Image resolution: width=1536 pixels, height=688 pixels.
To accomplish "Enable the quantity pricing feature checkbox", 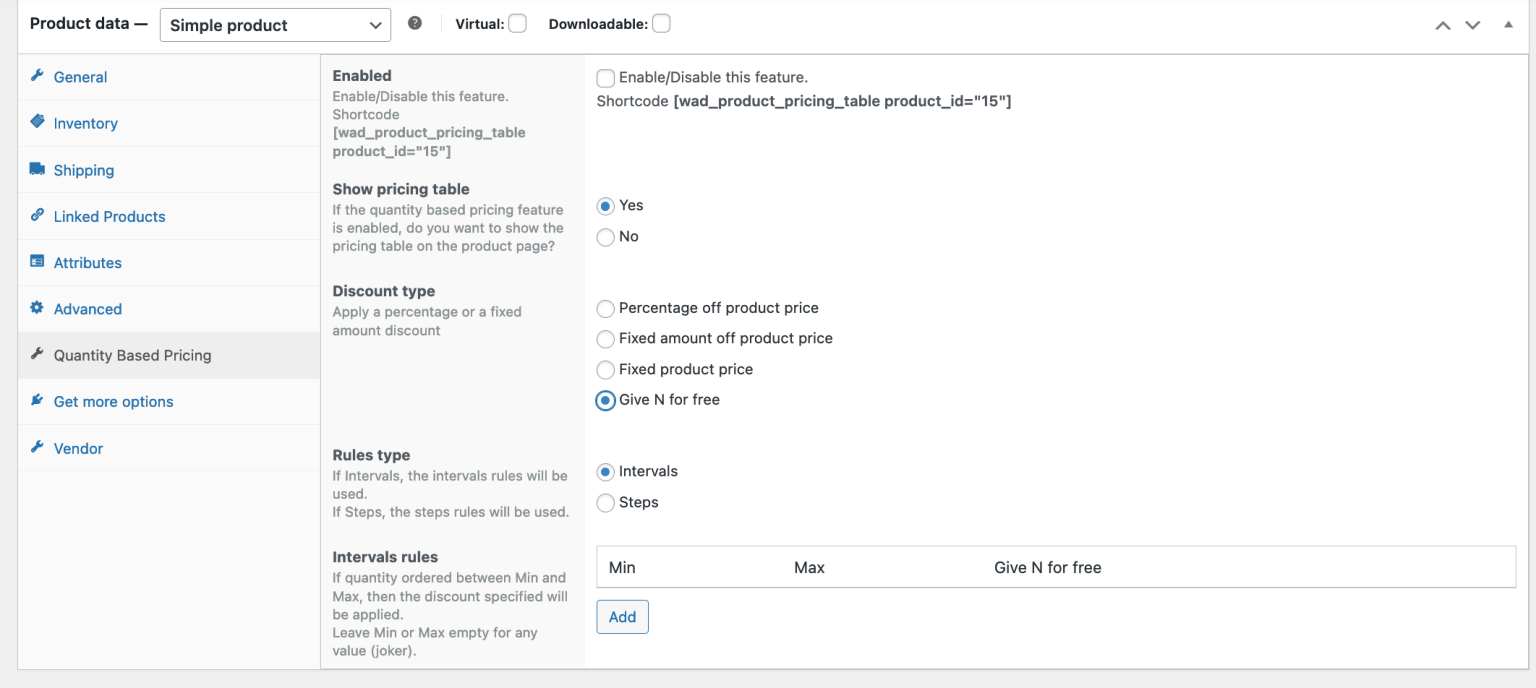I will tap(605, 77).
